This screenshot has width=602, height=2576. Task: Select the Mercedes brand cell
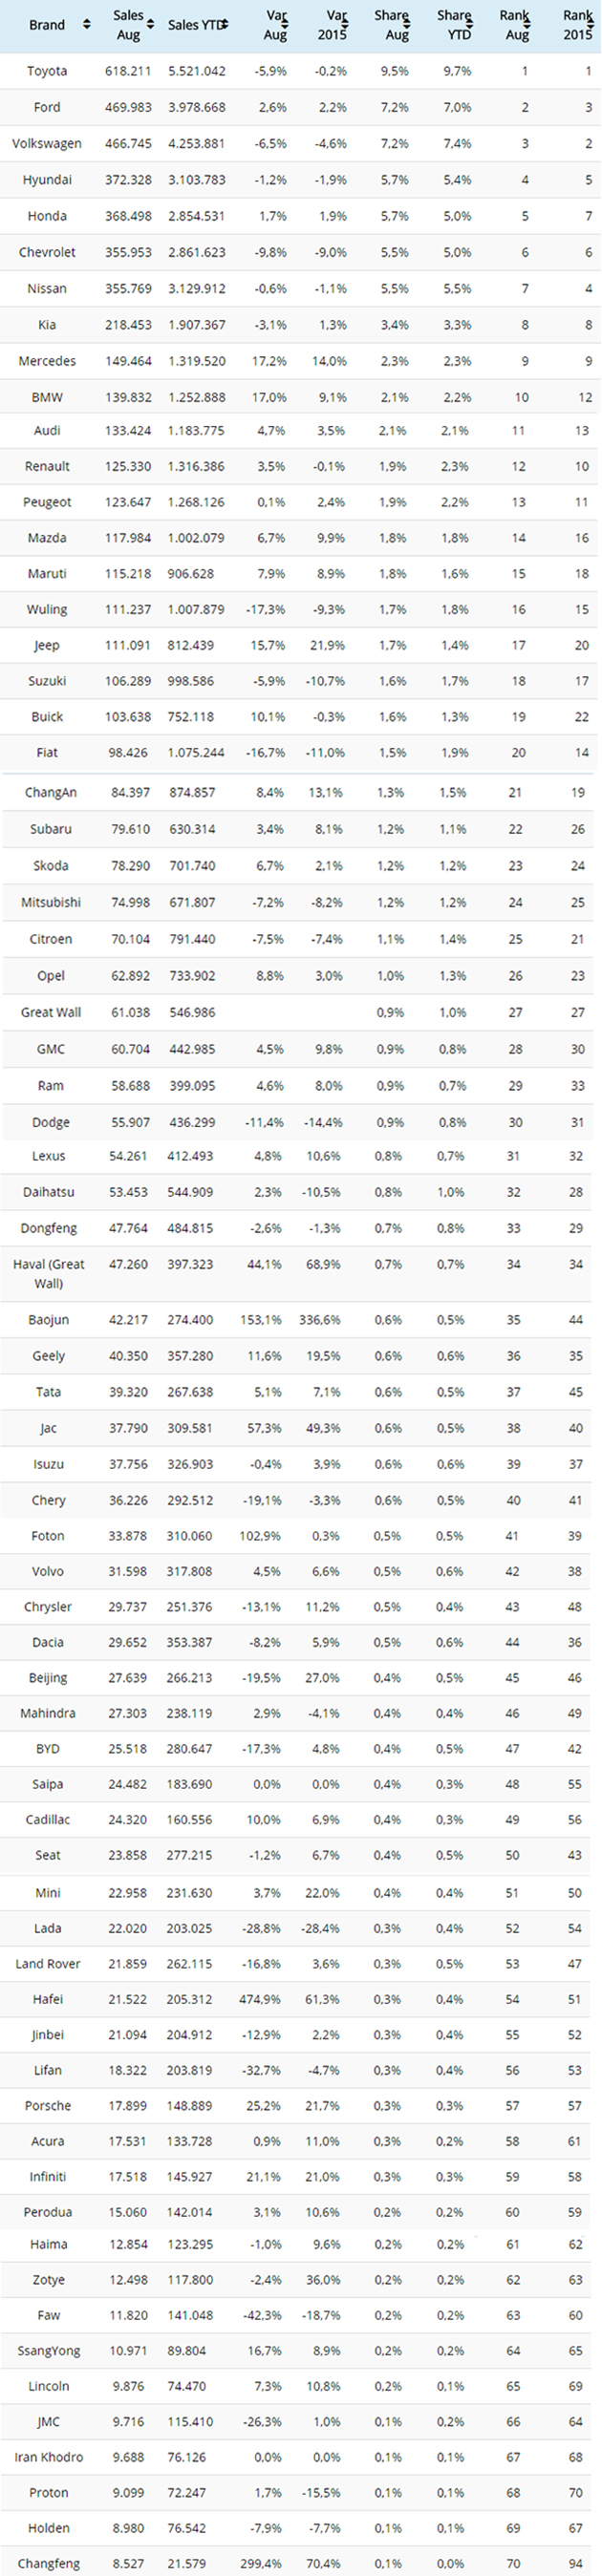(x=47, y=361)
